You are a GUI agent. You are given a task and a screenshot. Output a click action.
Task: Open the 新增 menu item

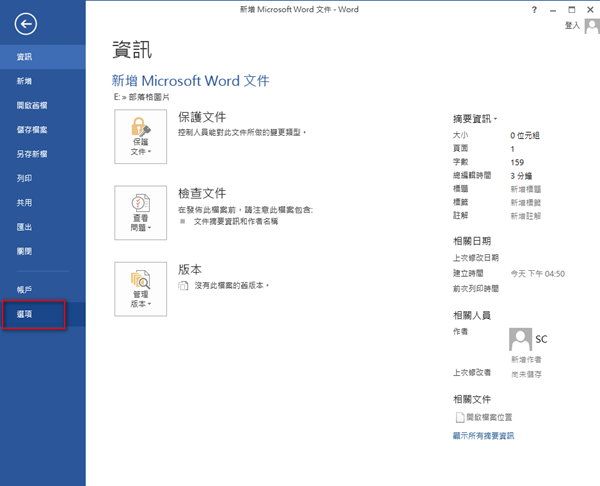point(42,81)
